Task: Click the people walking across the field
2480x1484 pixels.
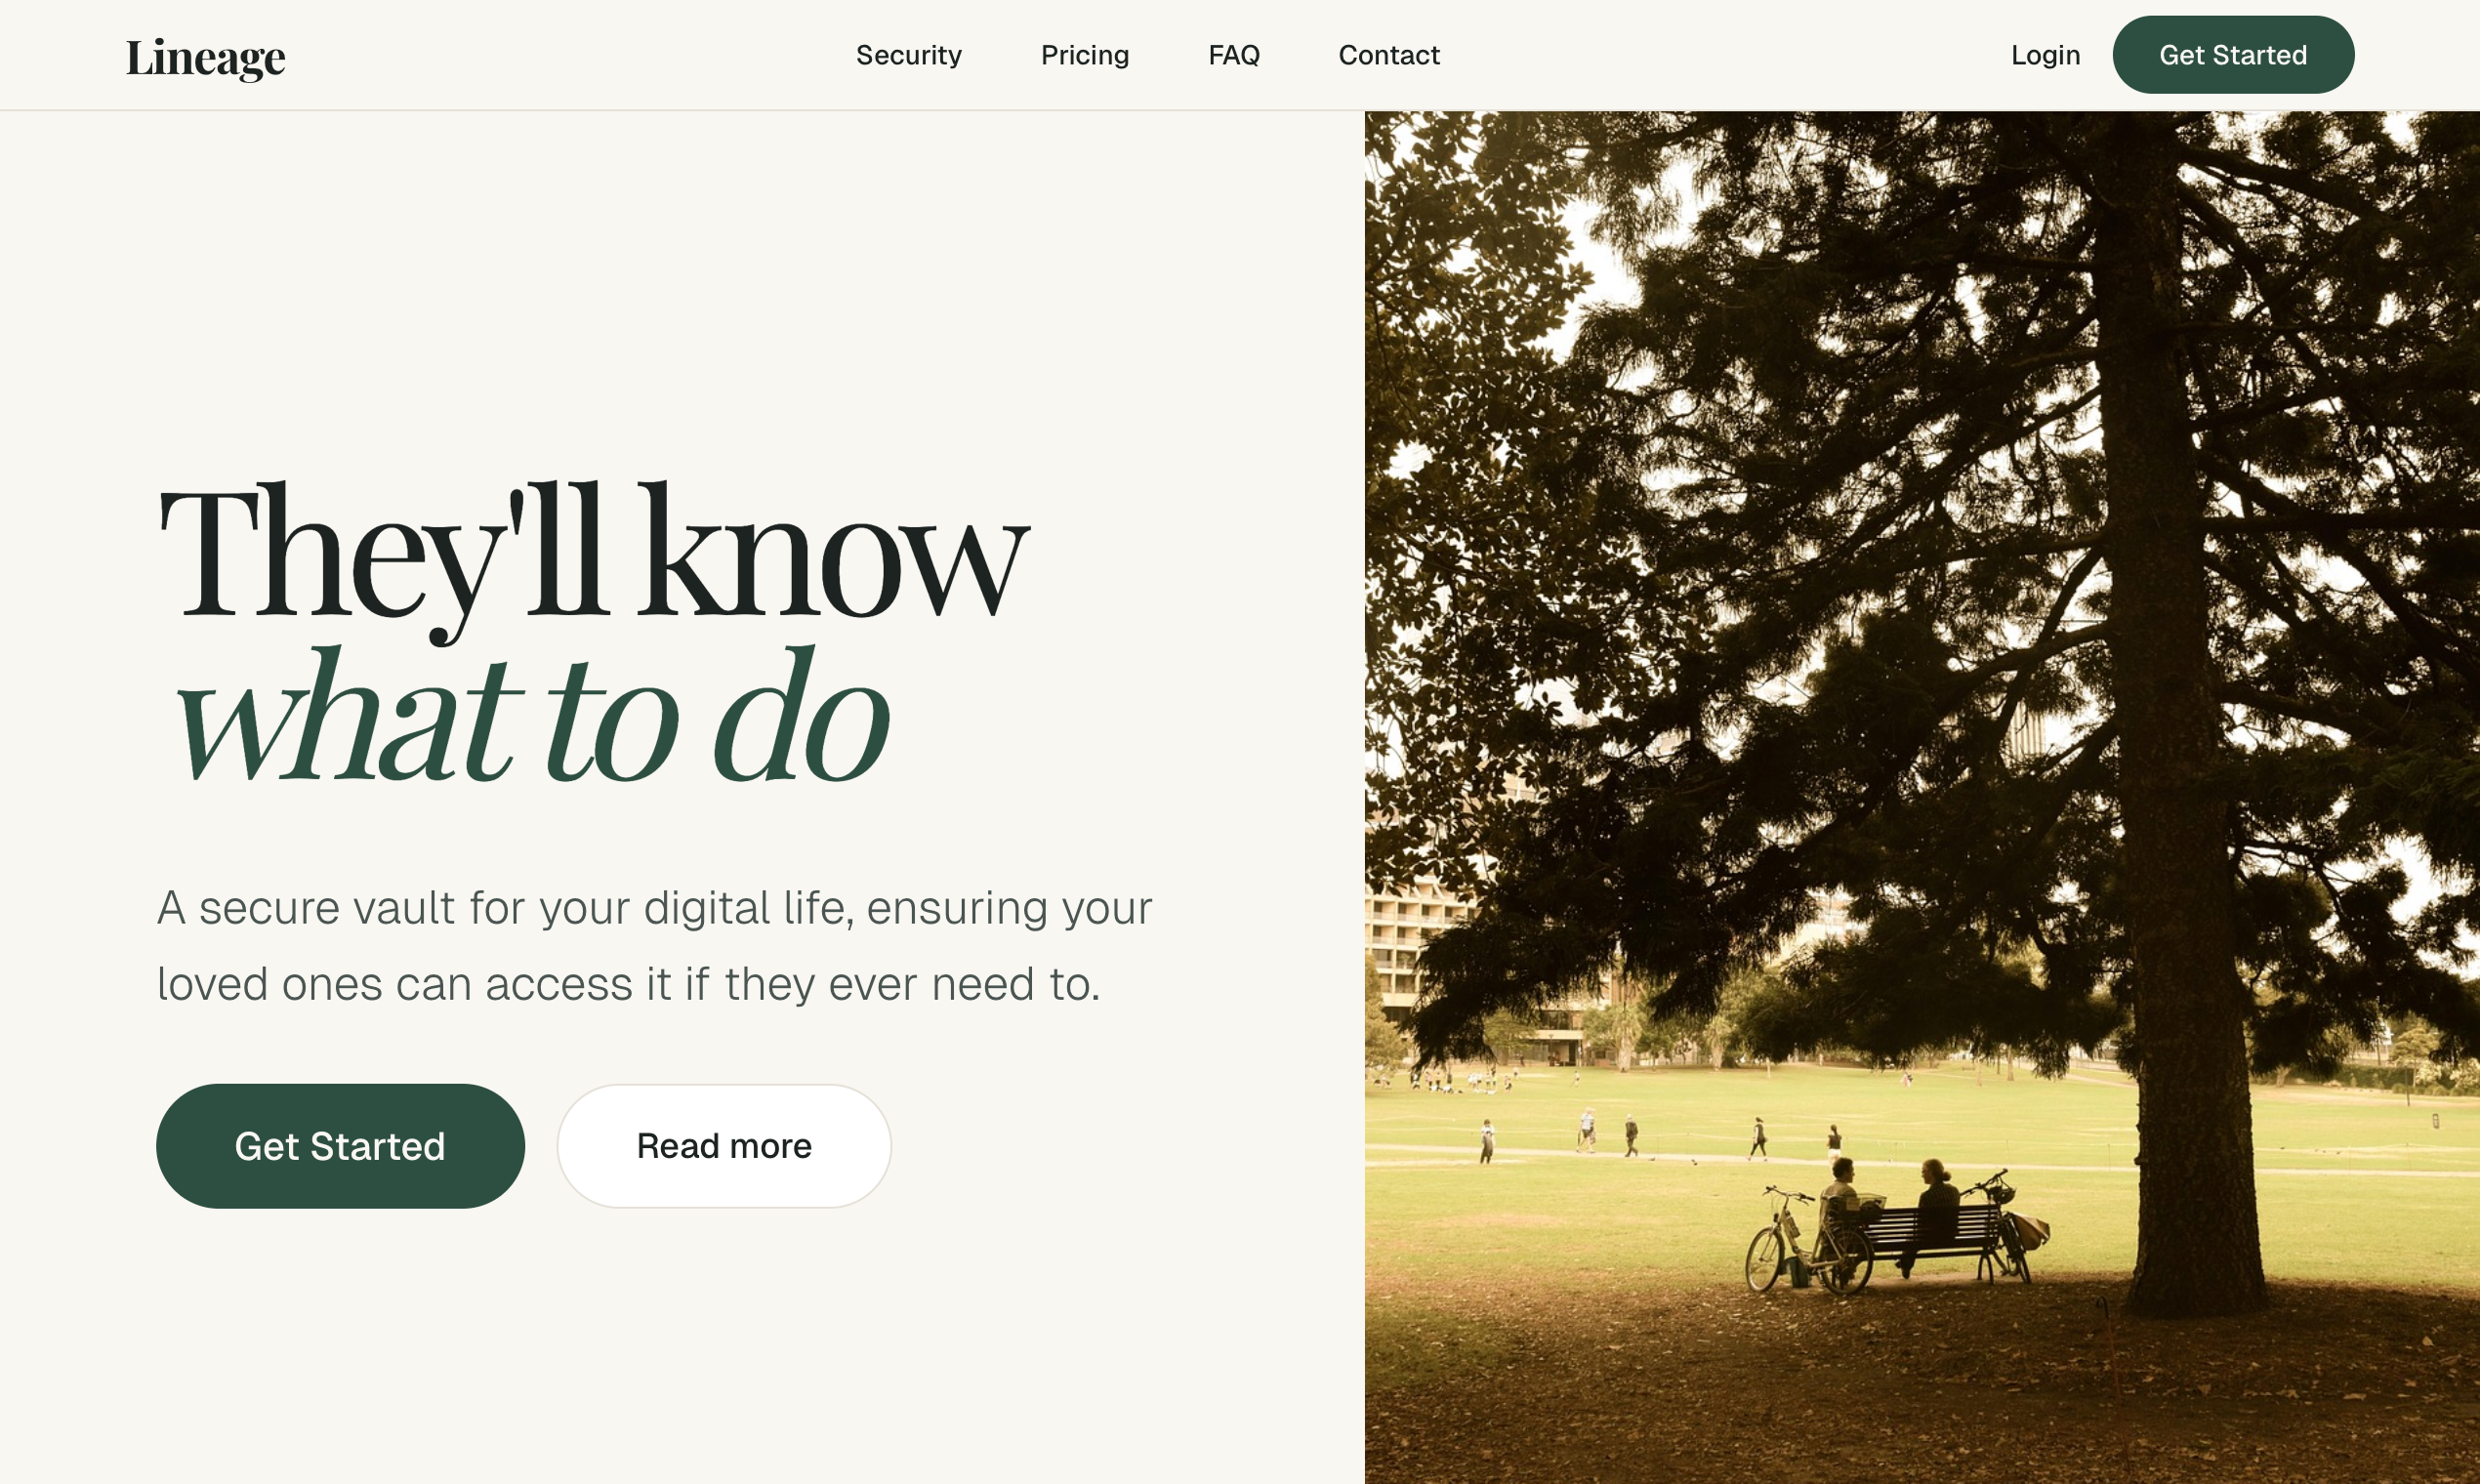Action: (1630, 1135)
